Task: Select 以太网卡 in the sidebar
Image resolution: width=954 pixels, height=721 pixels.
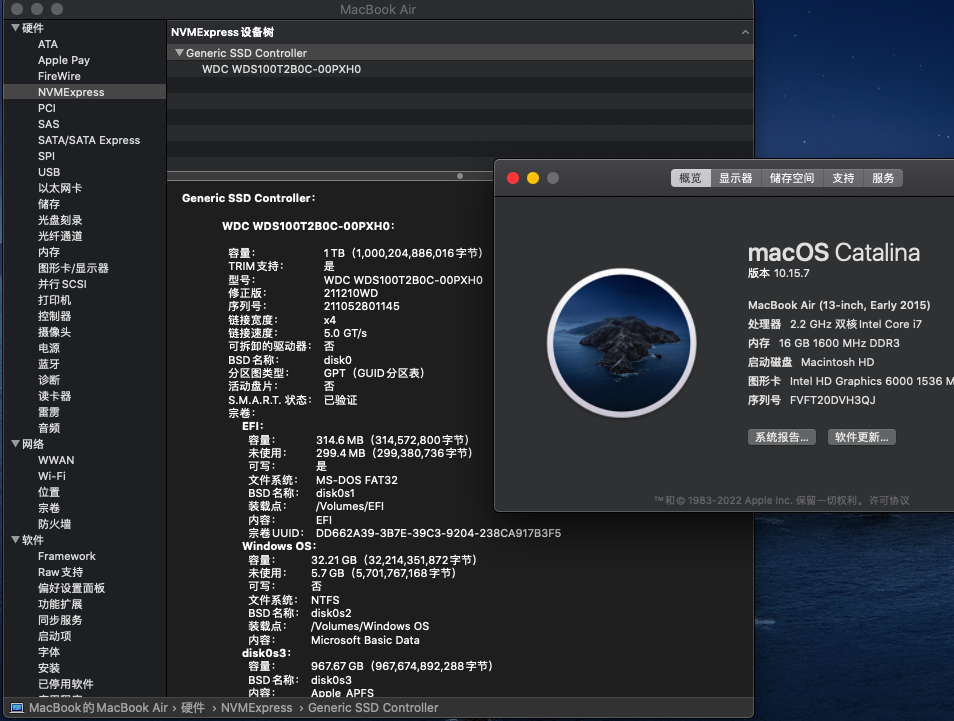Action: (60, 188)
